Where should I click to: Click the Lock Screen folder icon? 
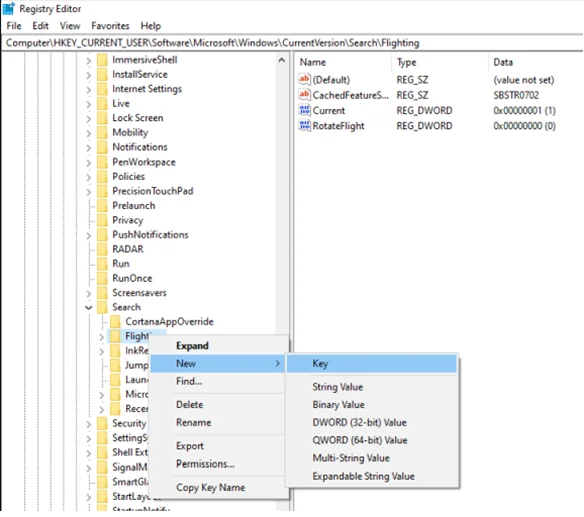[x=102, y=118]
